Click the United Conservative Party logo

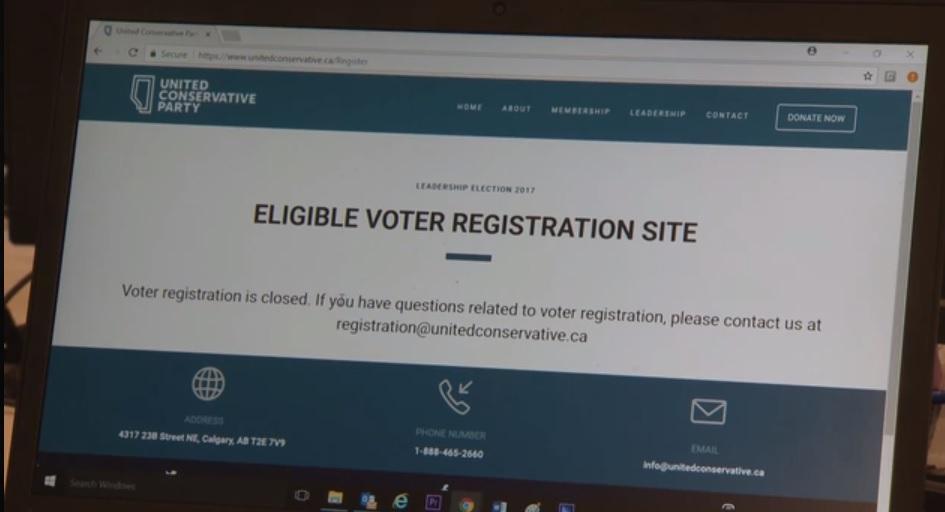(x=193, y=95)
